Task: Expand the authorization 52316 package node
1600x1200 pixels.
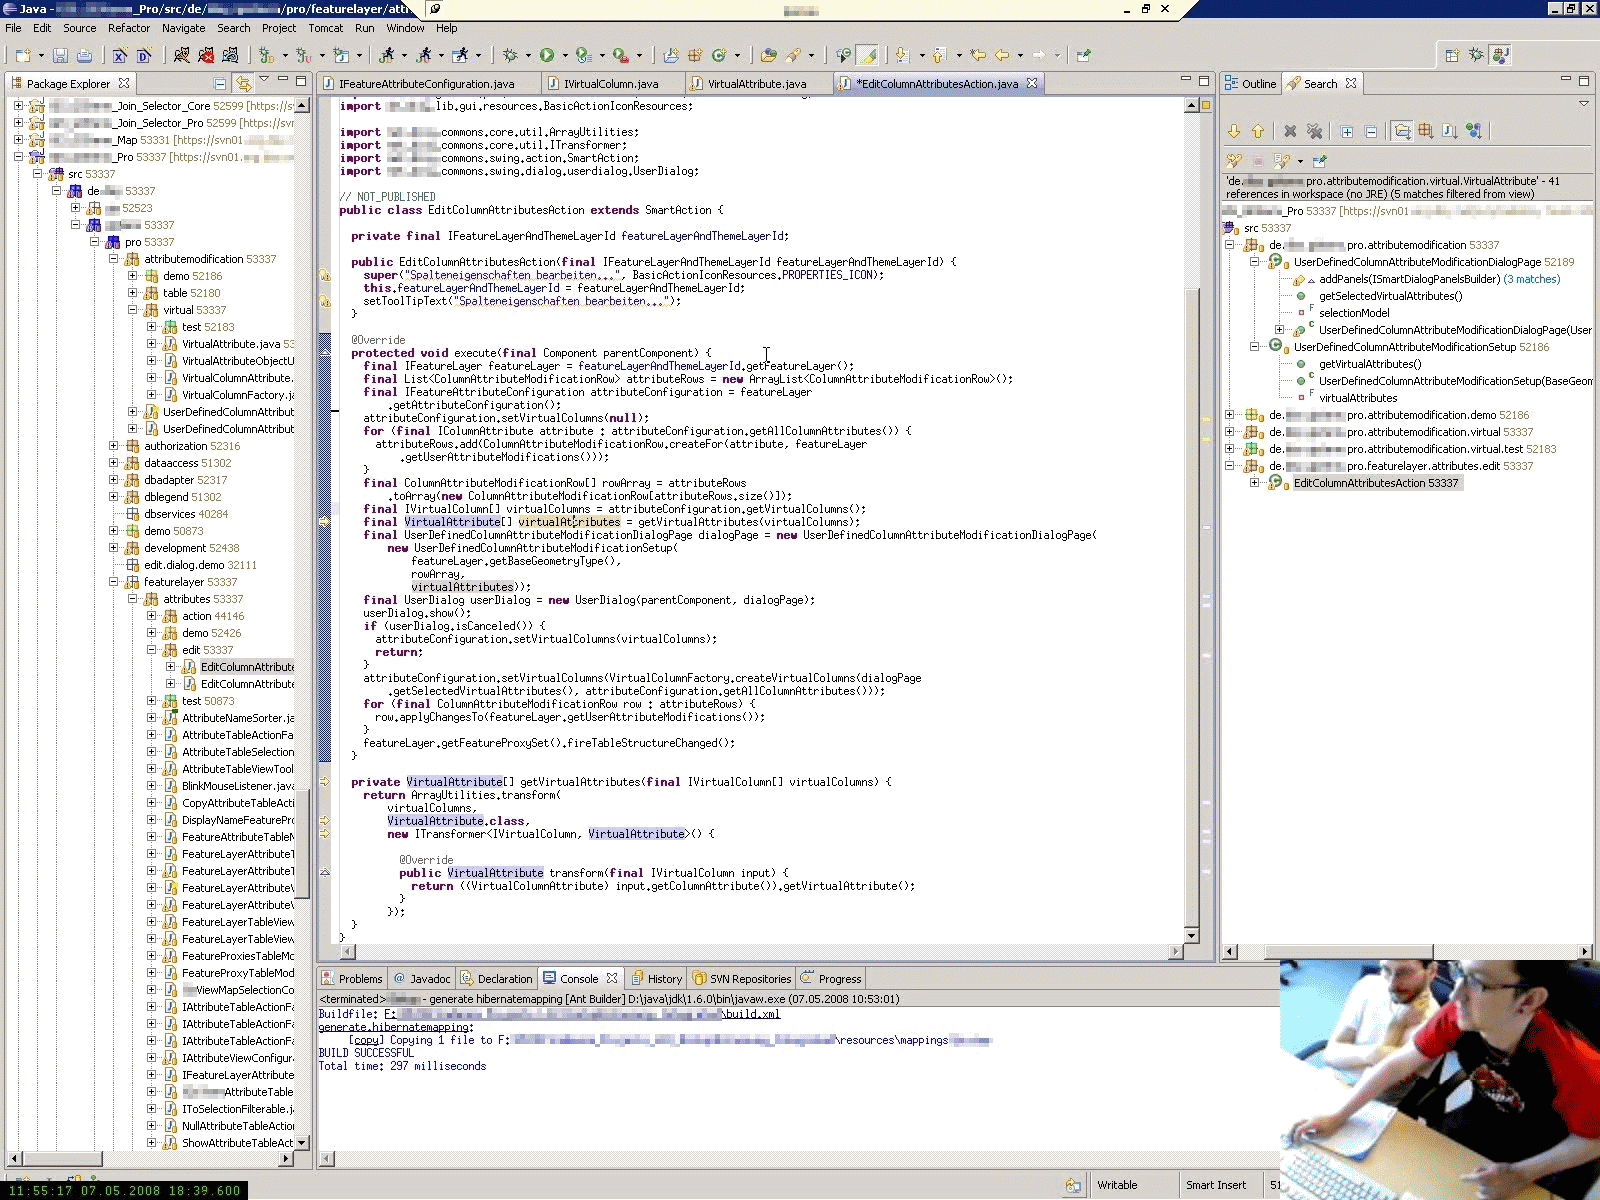Action: click(x=114, y=446)
